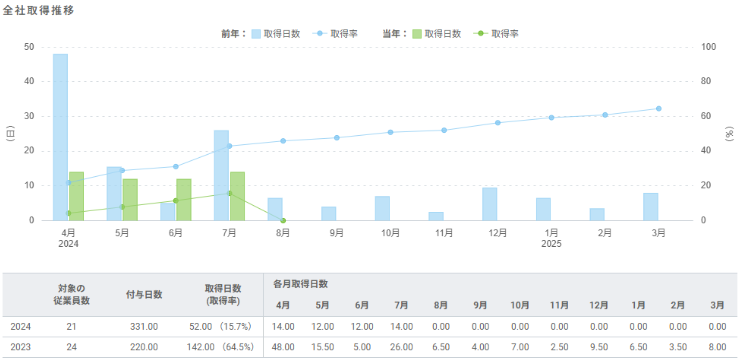Click 15.50 in 2023 May column
Screen dimensions: 740x362
pyautogui.click(x=323, y=347)
